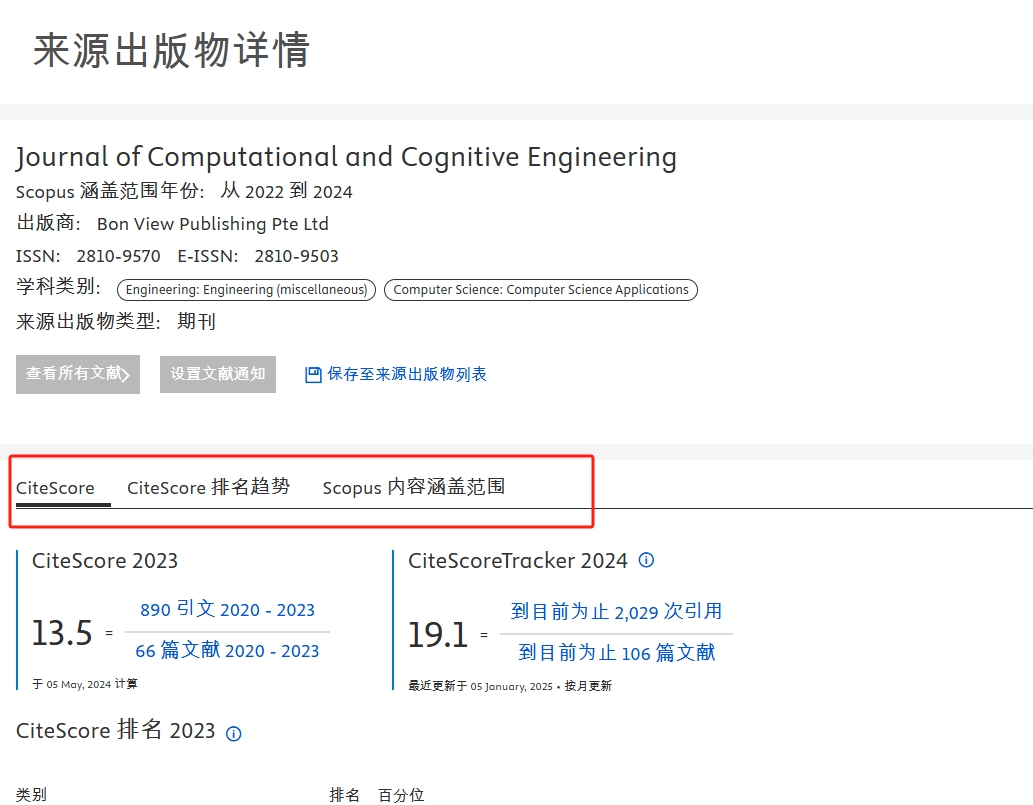Click the 到目前为止 106 篇文献 link
The image size is (1033, 805).
[x=616, y=652]
